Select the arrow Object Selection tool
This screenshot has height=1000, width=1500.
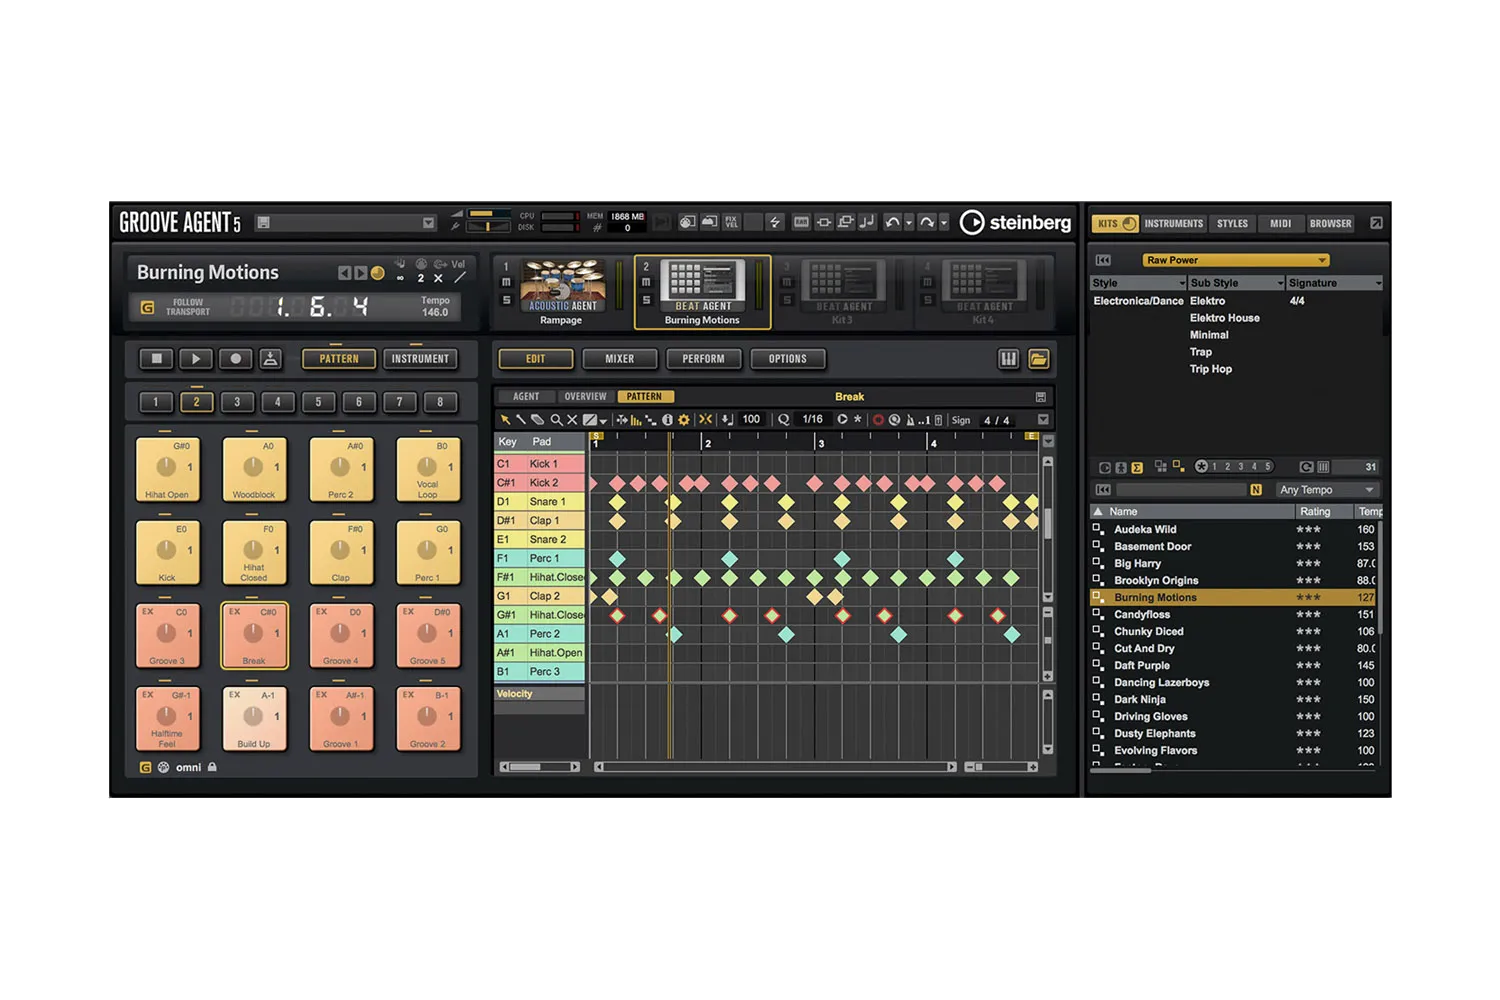point(505,420)
